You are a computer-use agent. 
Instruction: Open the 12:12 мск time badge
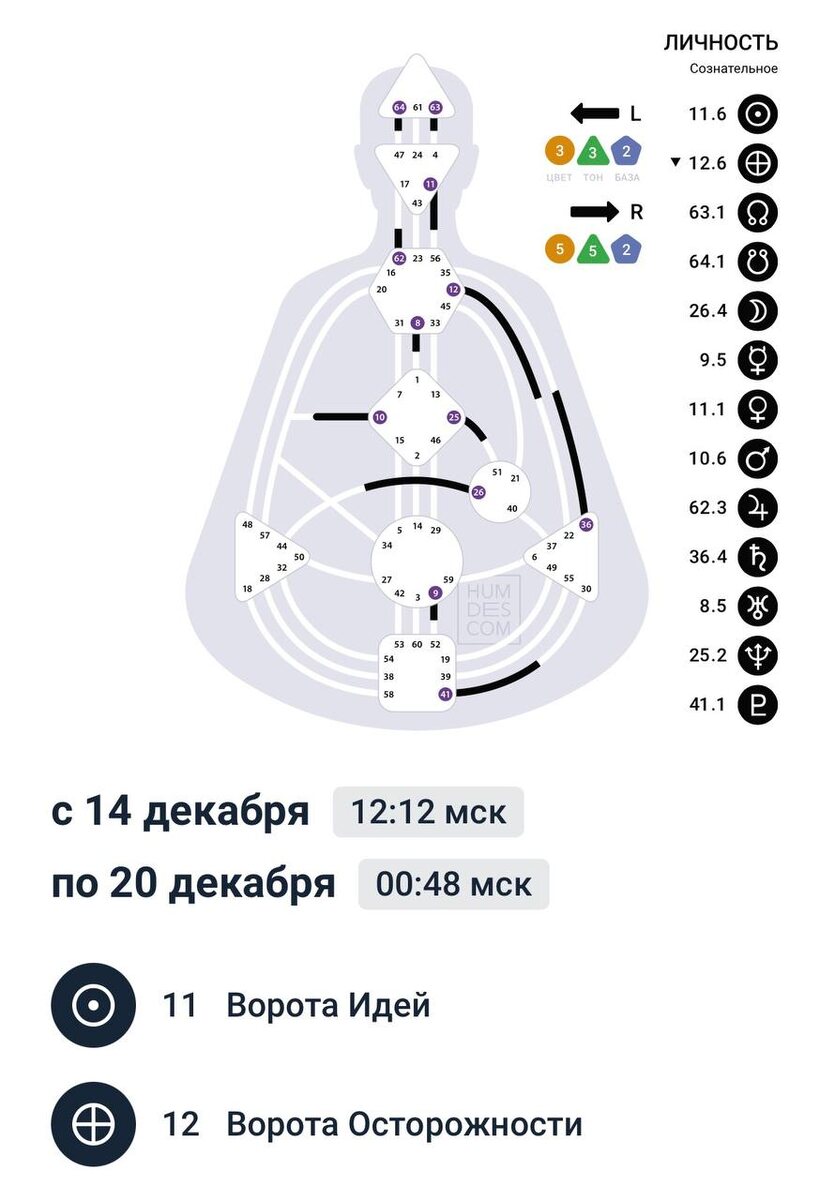tap(428, 812)
